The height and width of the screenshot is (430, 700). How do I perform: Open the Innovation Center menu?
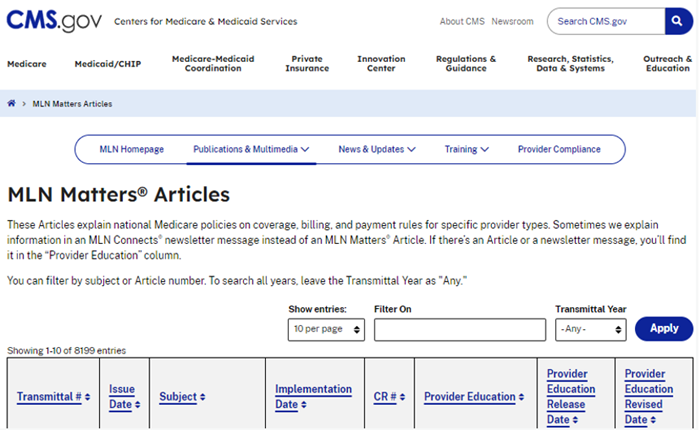click(x=381, y=63)
